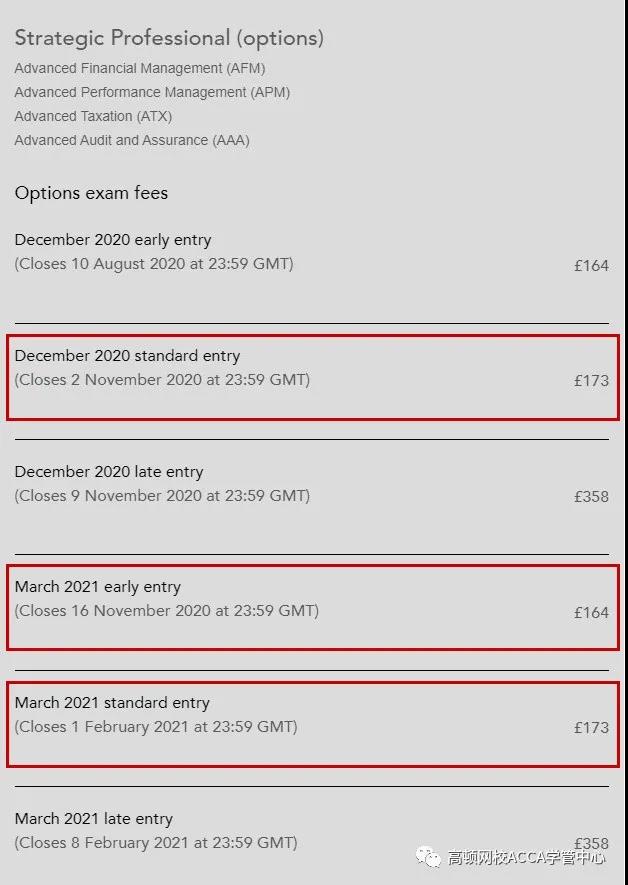
Task: Click the 高顿网校ACCA学管中心 watermark text
Action: pyautogui.click(x=526, y=857)
